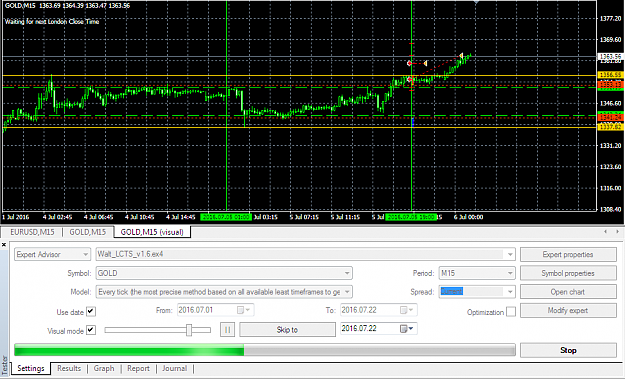Click the 6 Jul 00:00 time label
The width and height of the screenshot is (625, 380).
(468, 217)
